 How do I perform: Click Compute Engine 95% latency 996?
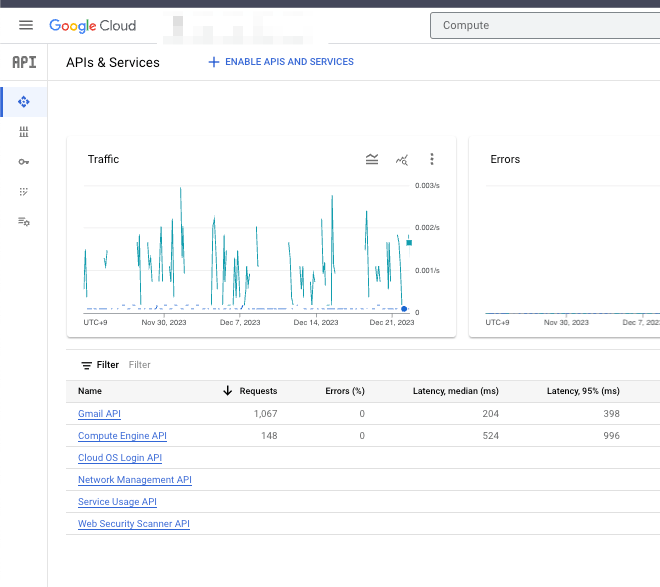tap(611, 436)
